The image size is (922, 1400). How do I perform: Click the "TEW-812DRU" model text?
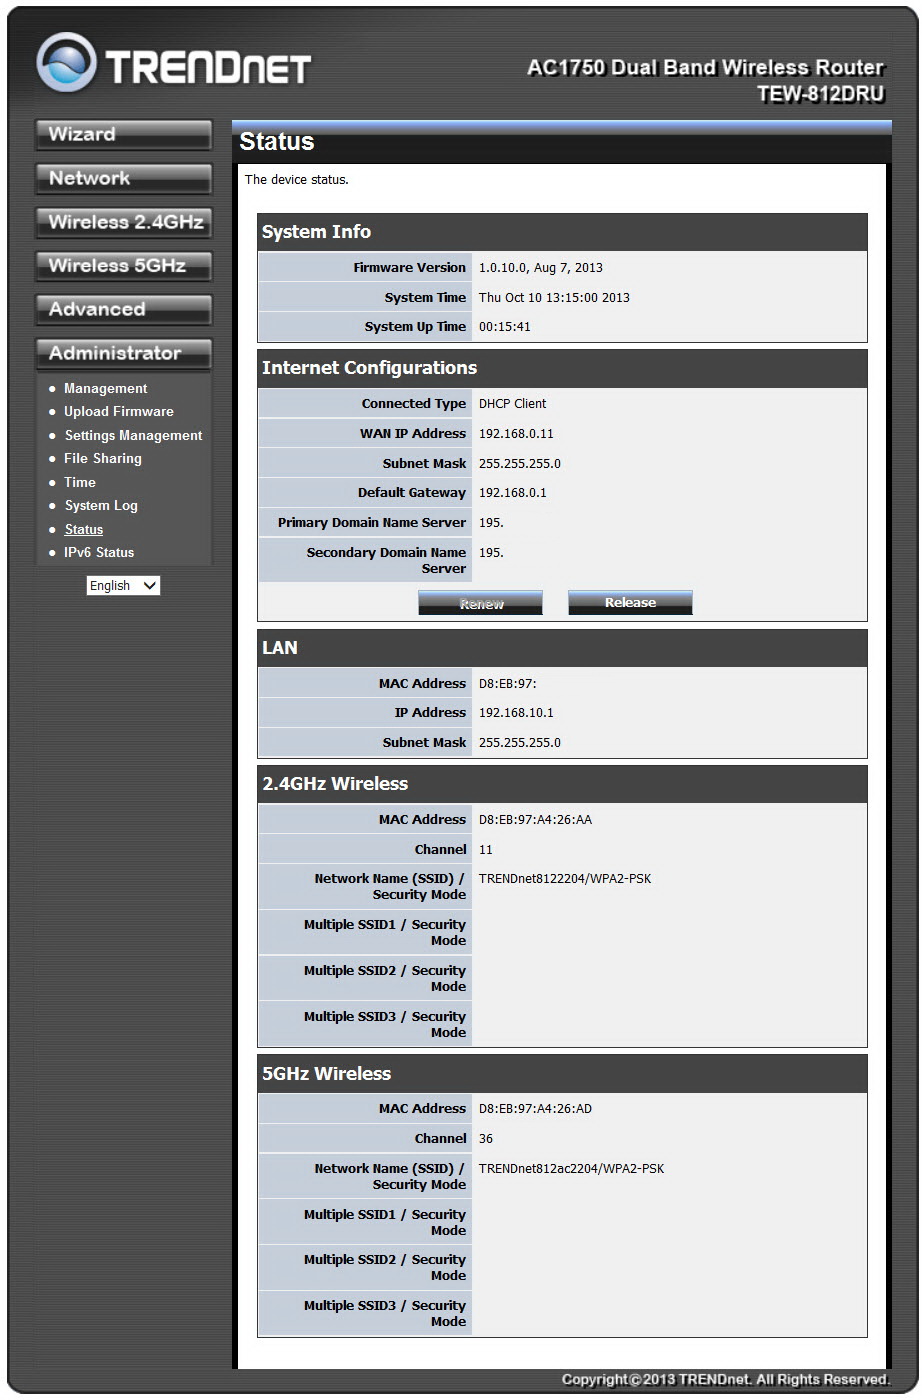pos(820,94)
